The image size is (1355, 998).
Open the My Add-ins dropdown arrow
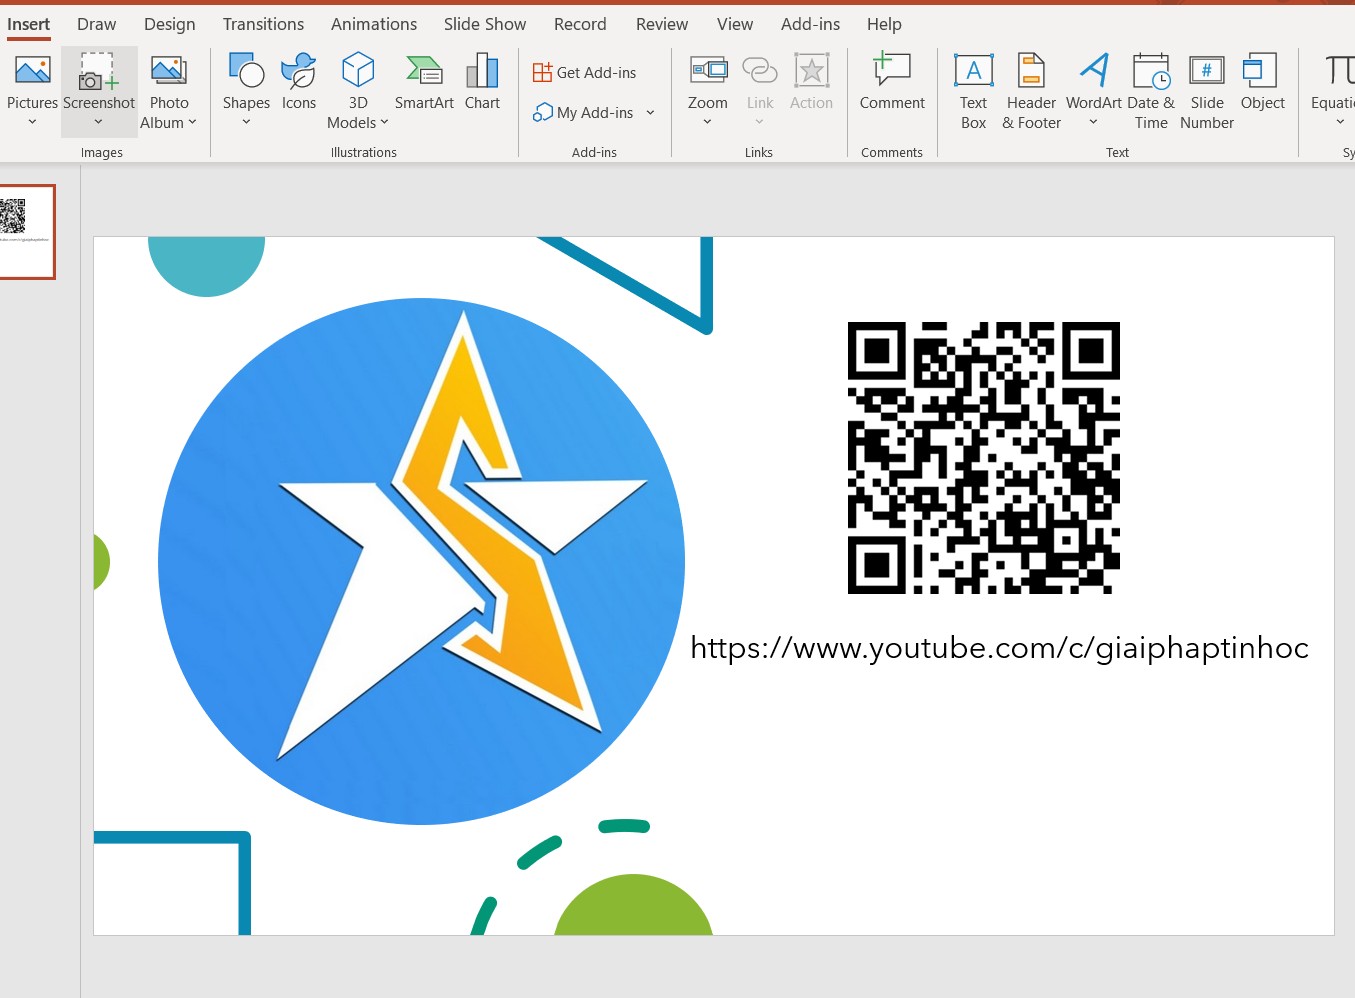(x=650, y=113)
